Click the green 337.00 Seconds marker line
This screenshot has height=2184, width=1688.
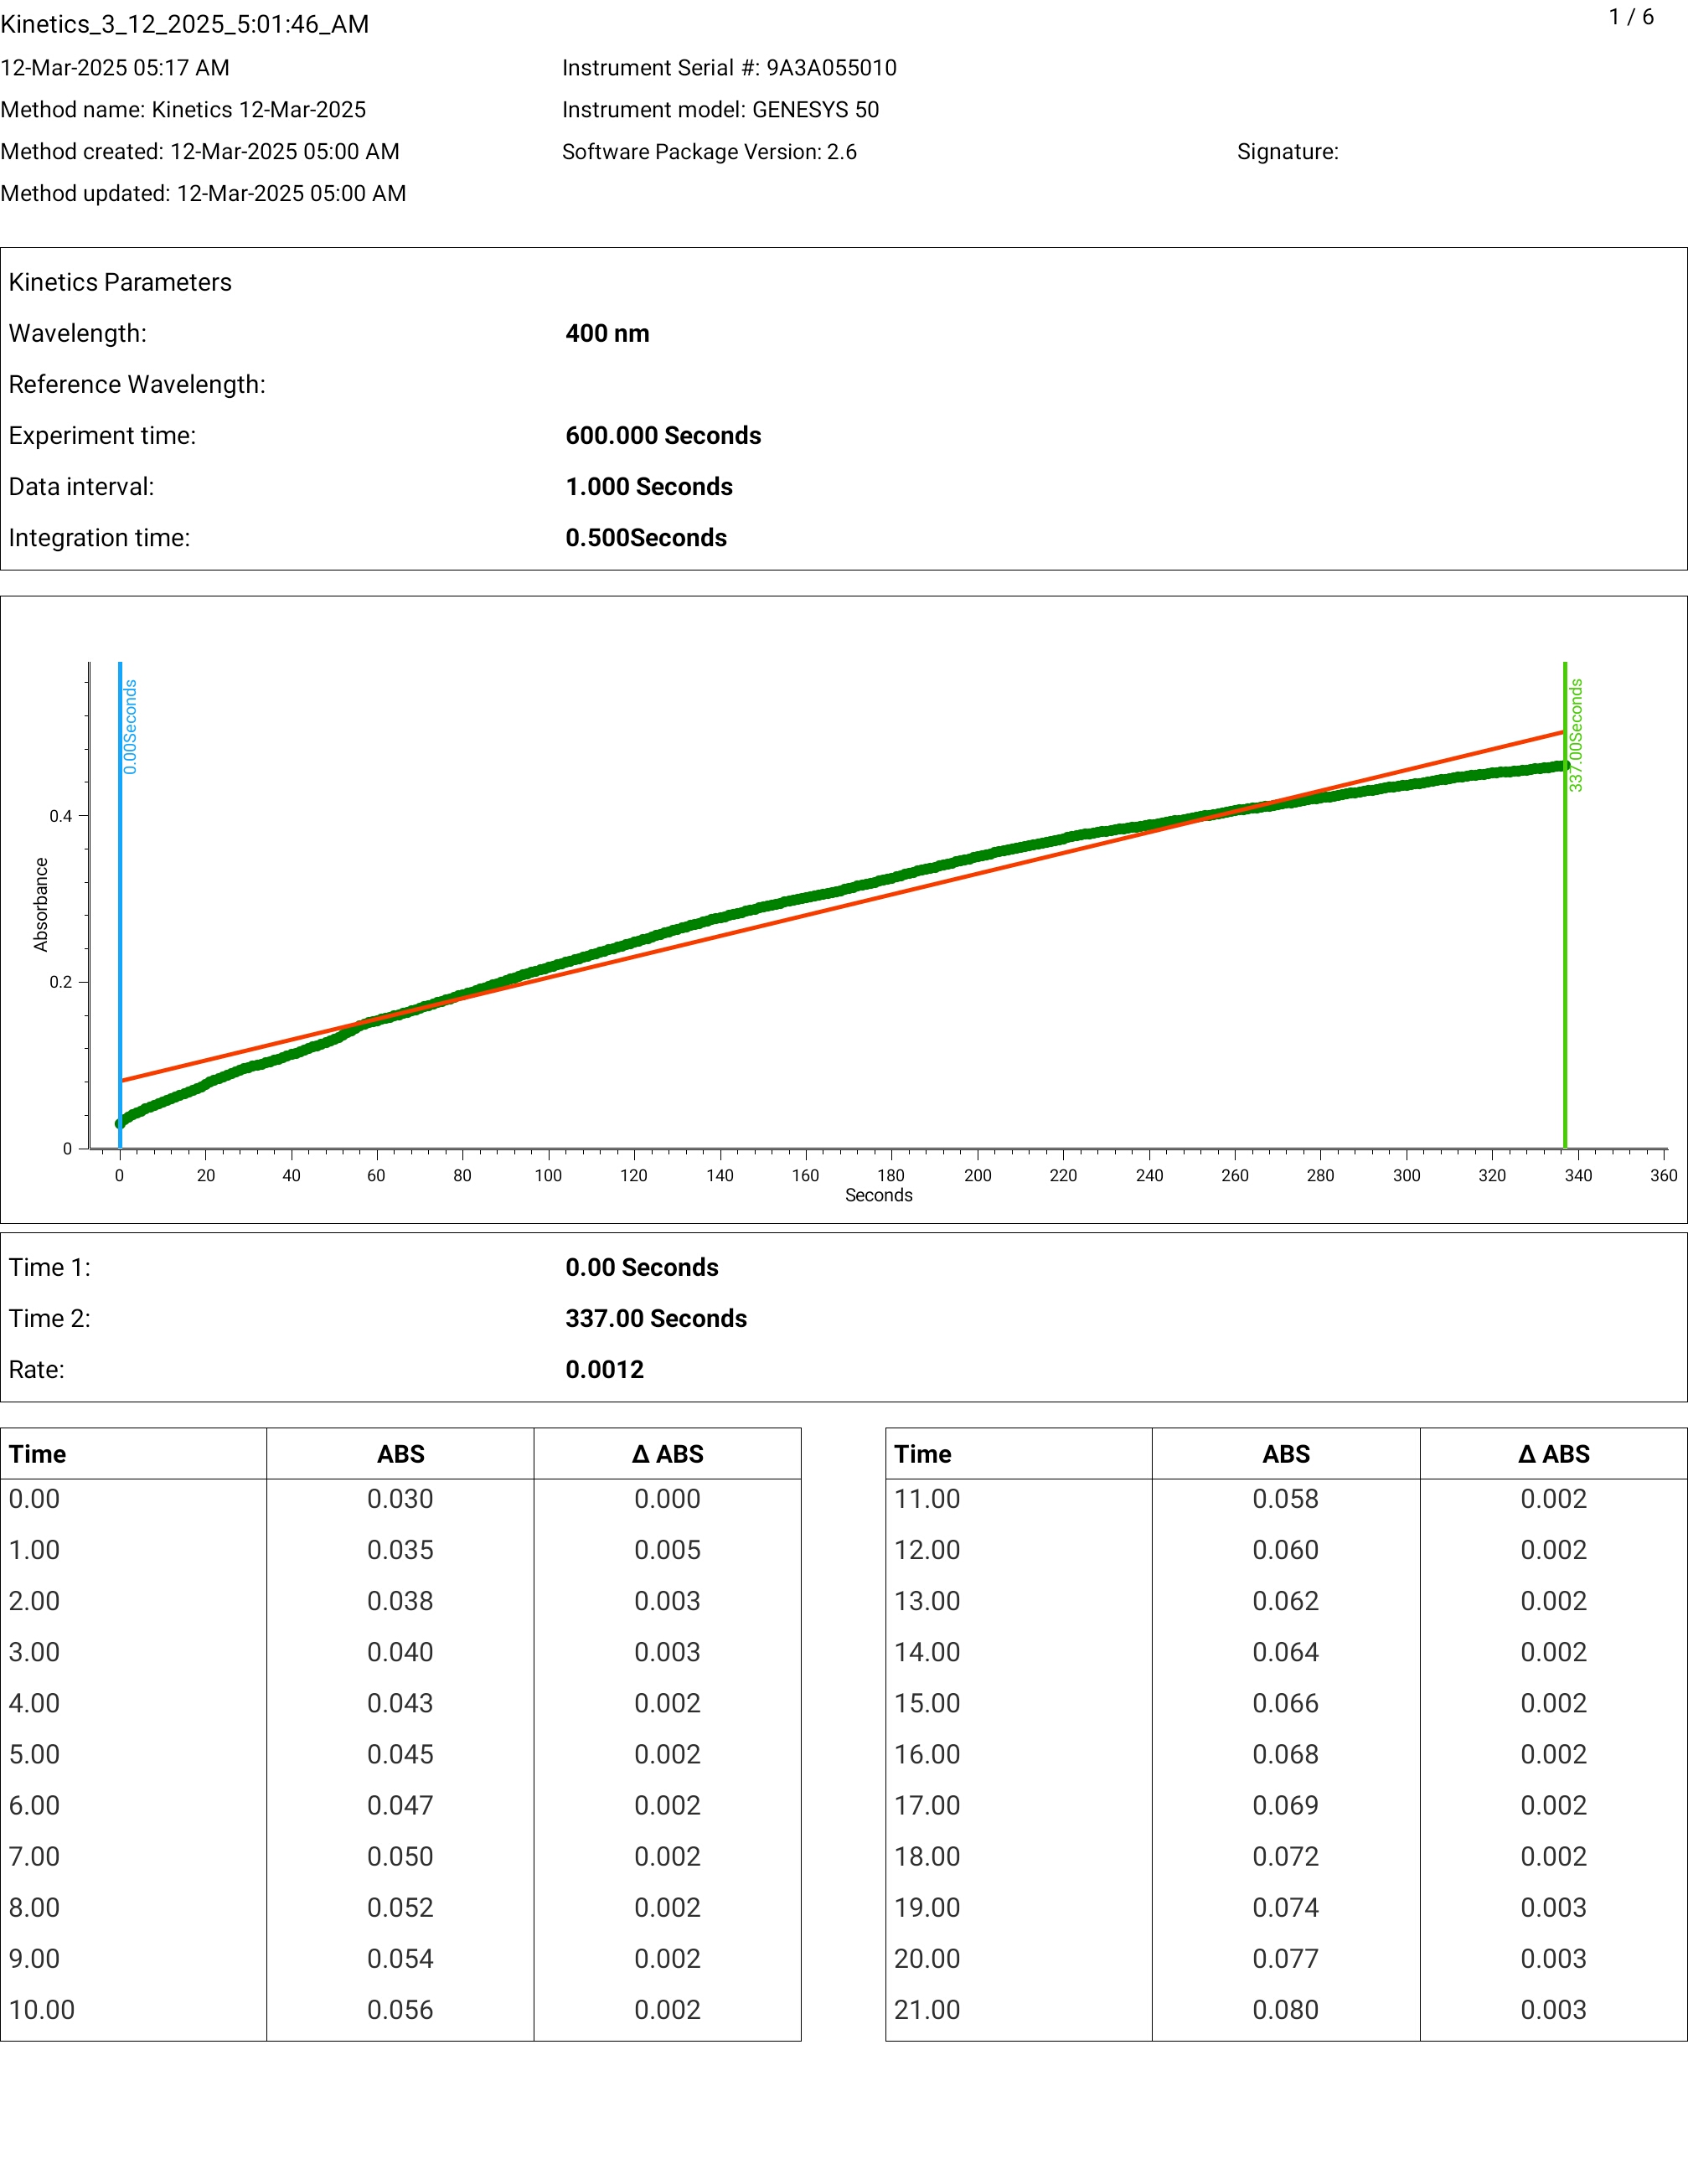click(1565, 950)
